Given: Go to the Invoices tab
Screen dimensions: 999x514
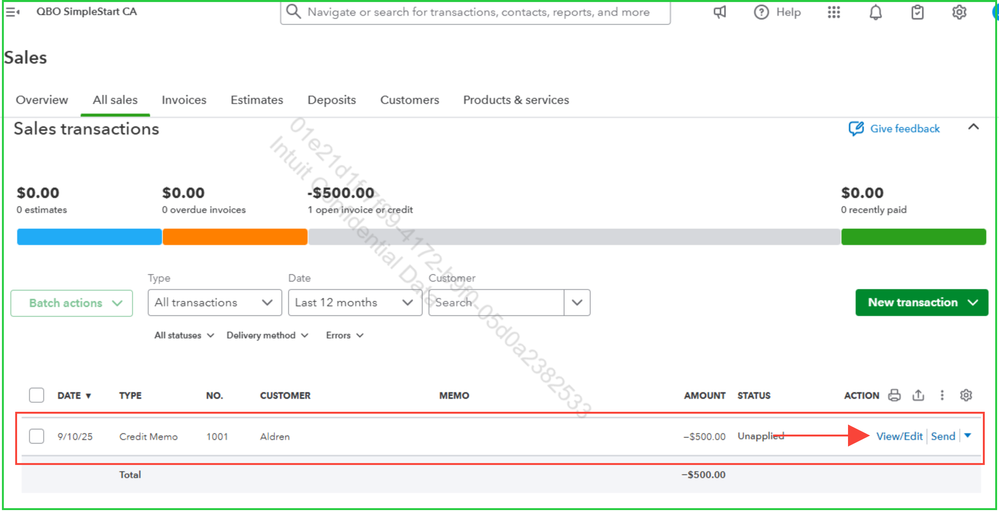Looking at the screenshot, I should (184, 100).
